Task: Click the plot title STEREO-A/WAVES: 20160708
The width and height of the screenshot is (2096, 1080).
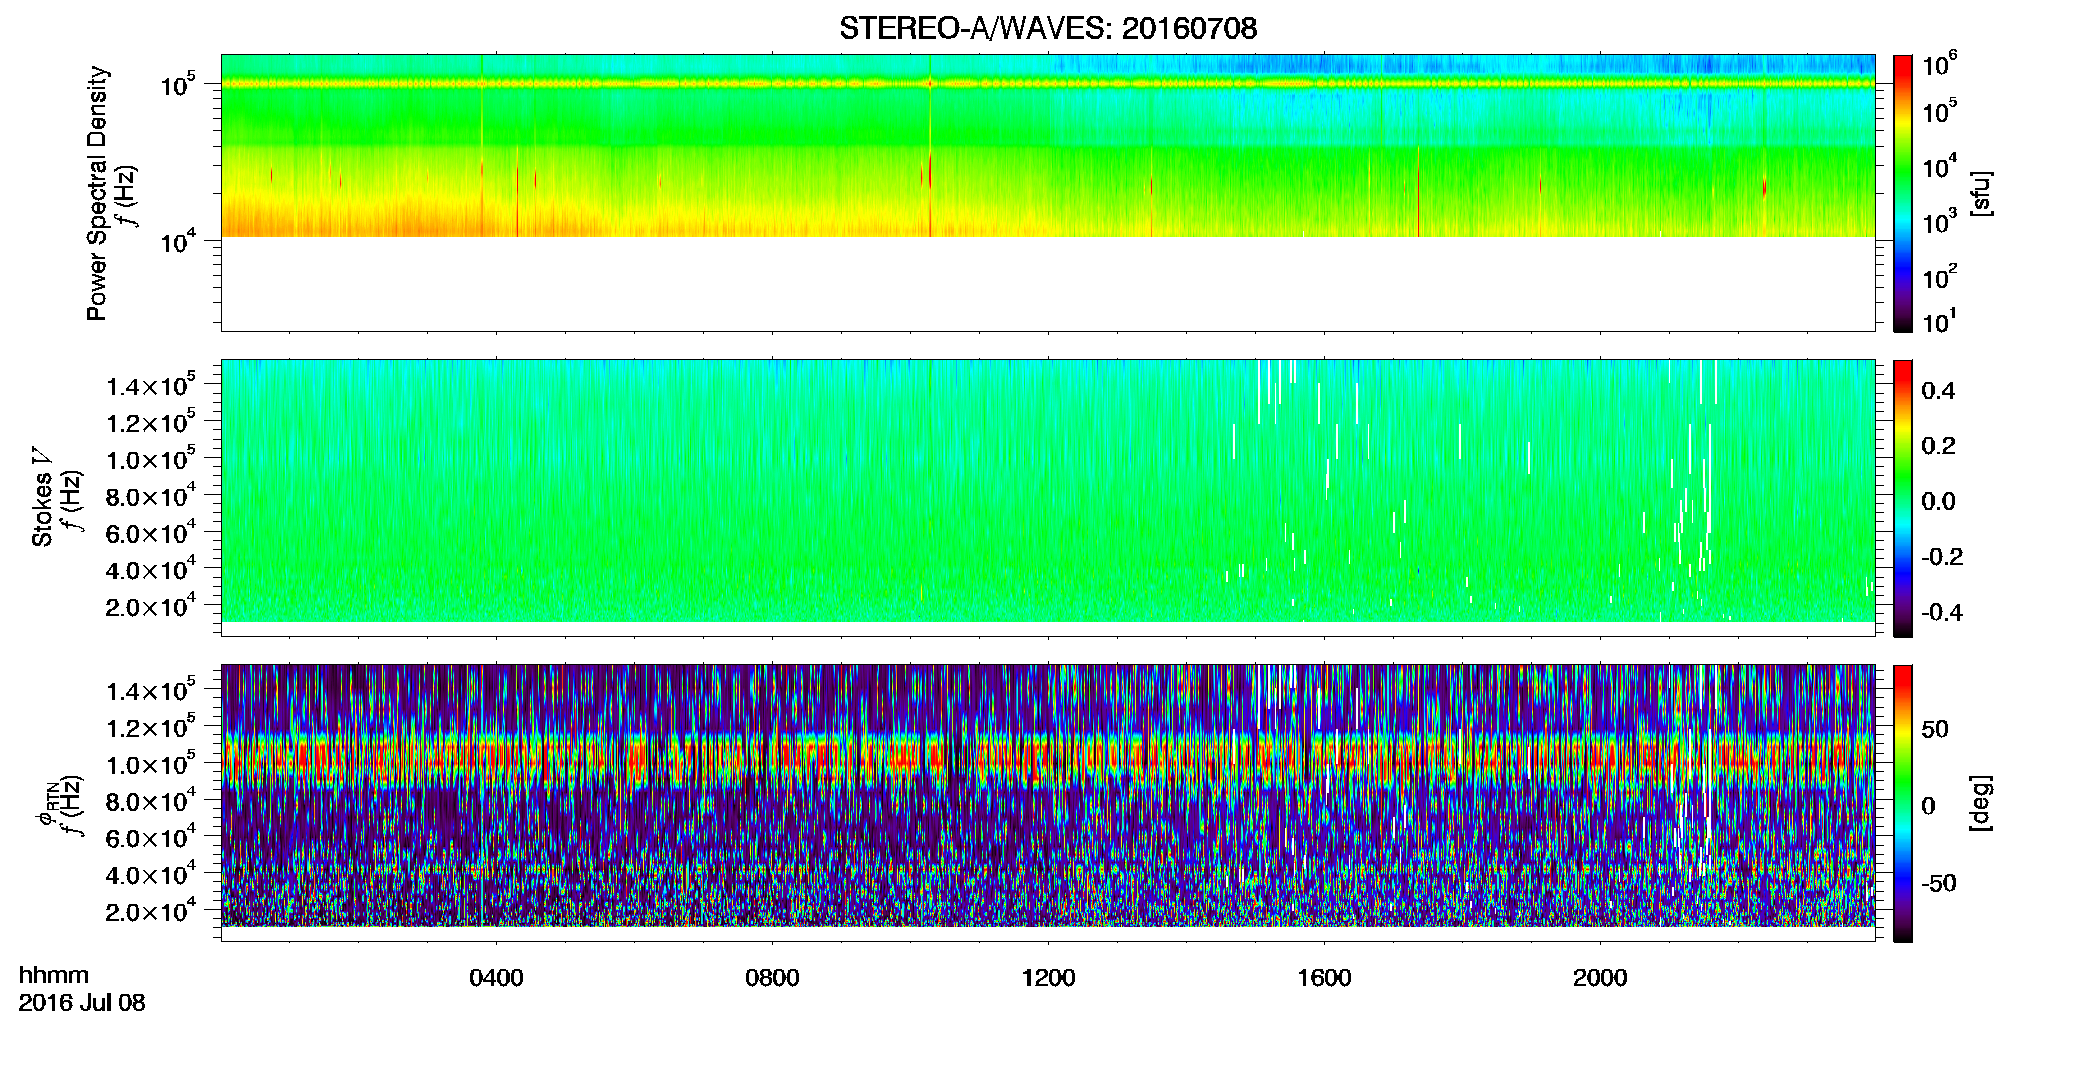Action: coord(1048,28)
